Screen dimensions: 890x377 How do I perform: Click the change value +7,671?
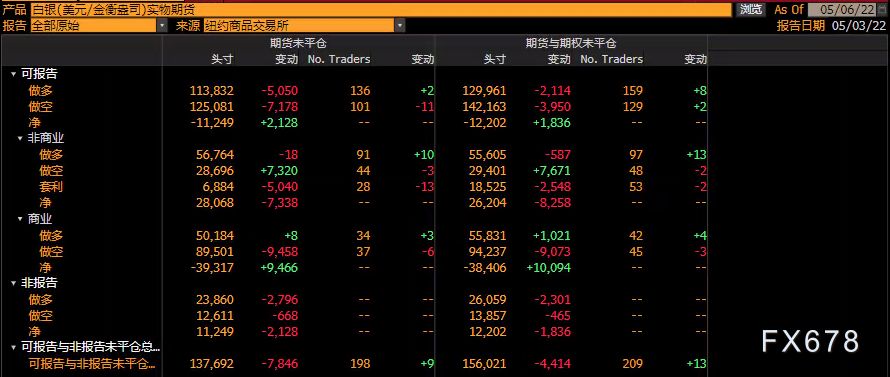552,170
